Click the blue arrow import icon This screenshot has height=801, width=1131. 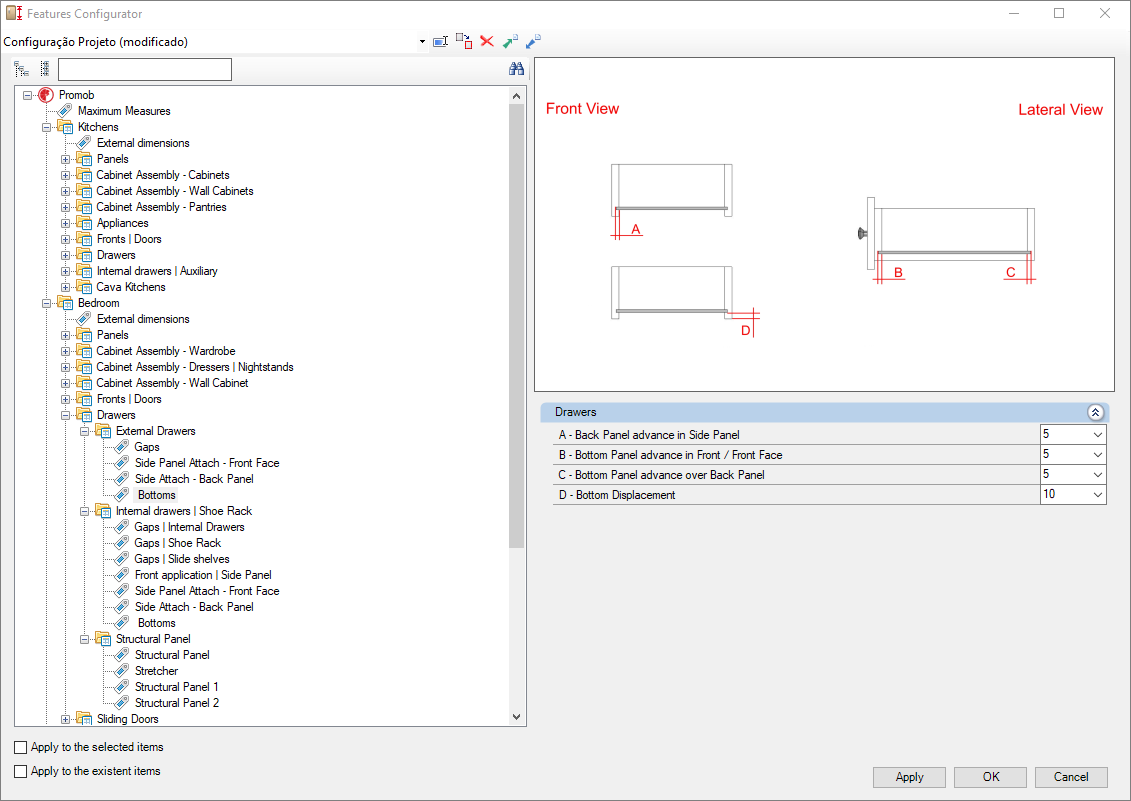(533, 42)
